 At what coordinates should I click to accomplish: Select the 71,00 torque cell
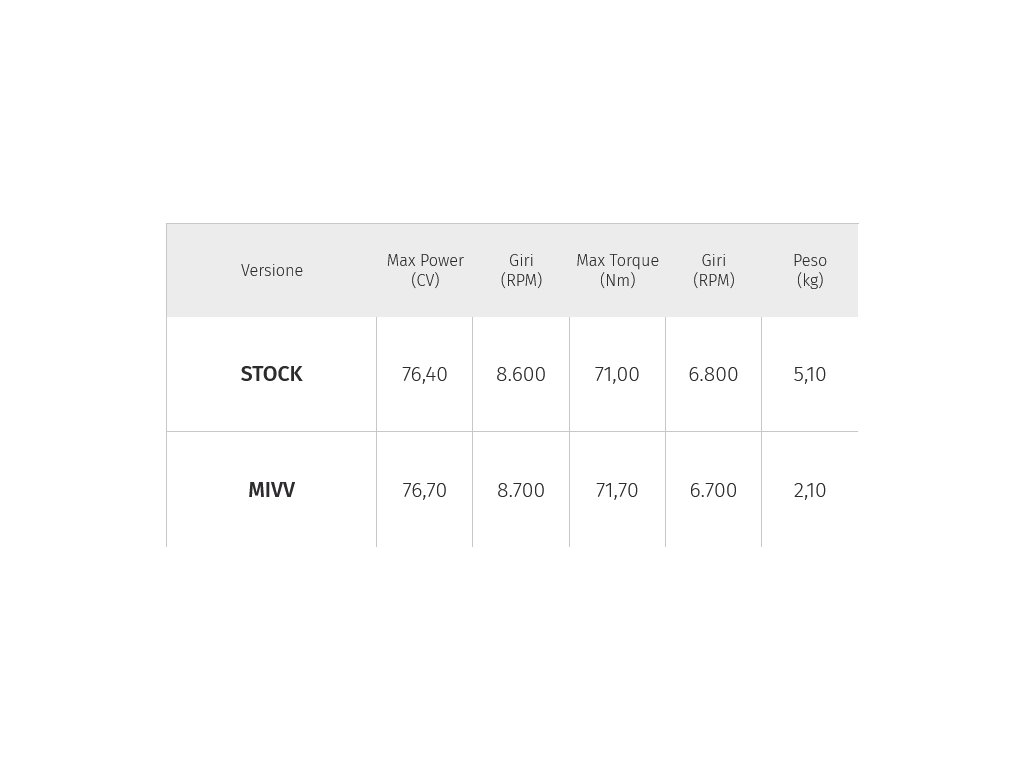[x=617, y=374]
